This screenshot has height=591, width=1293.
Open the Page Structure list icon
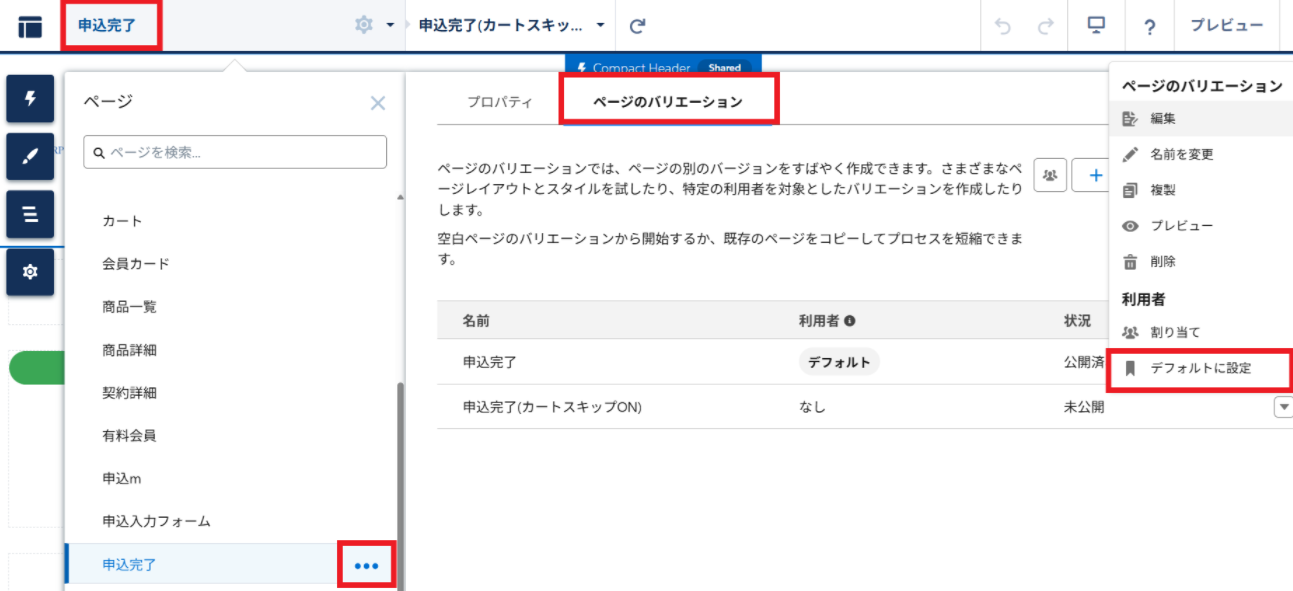pos(30,214)
